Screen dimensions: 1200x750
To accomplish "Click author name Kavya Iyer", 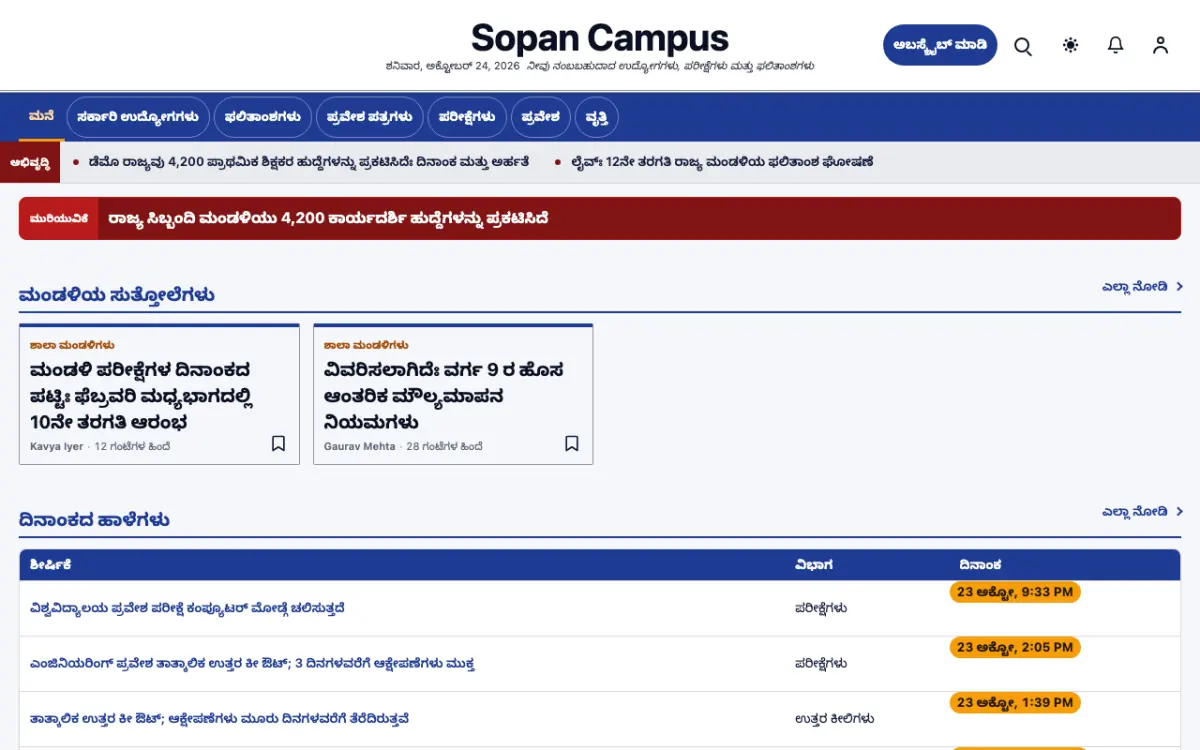I will 57,446.
